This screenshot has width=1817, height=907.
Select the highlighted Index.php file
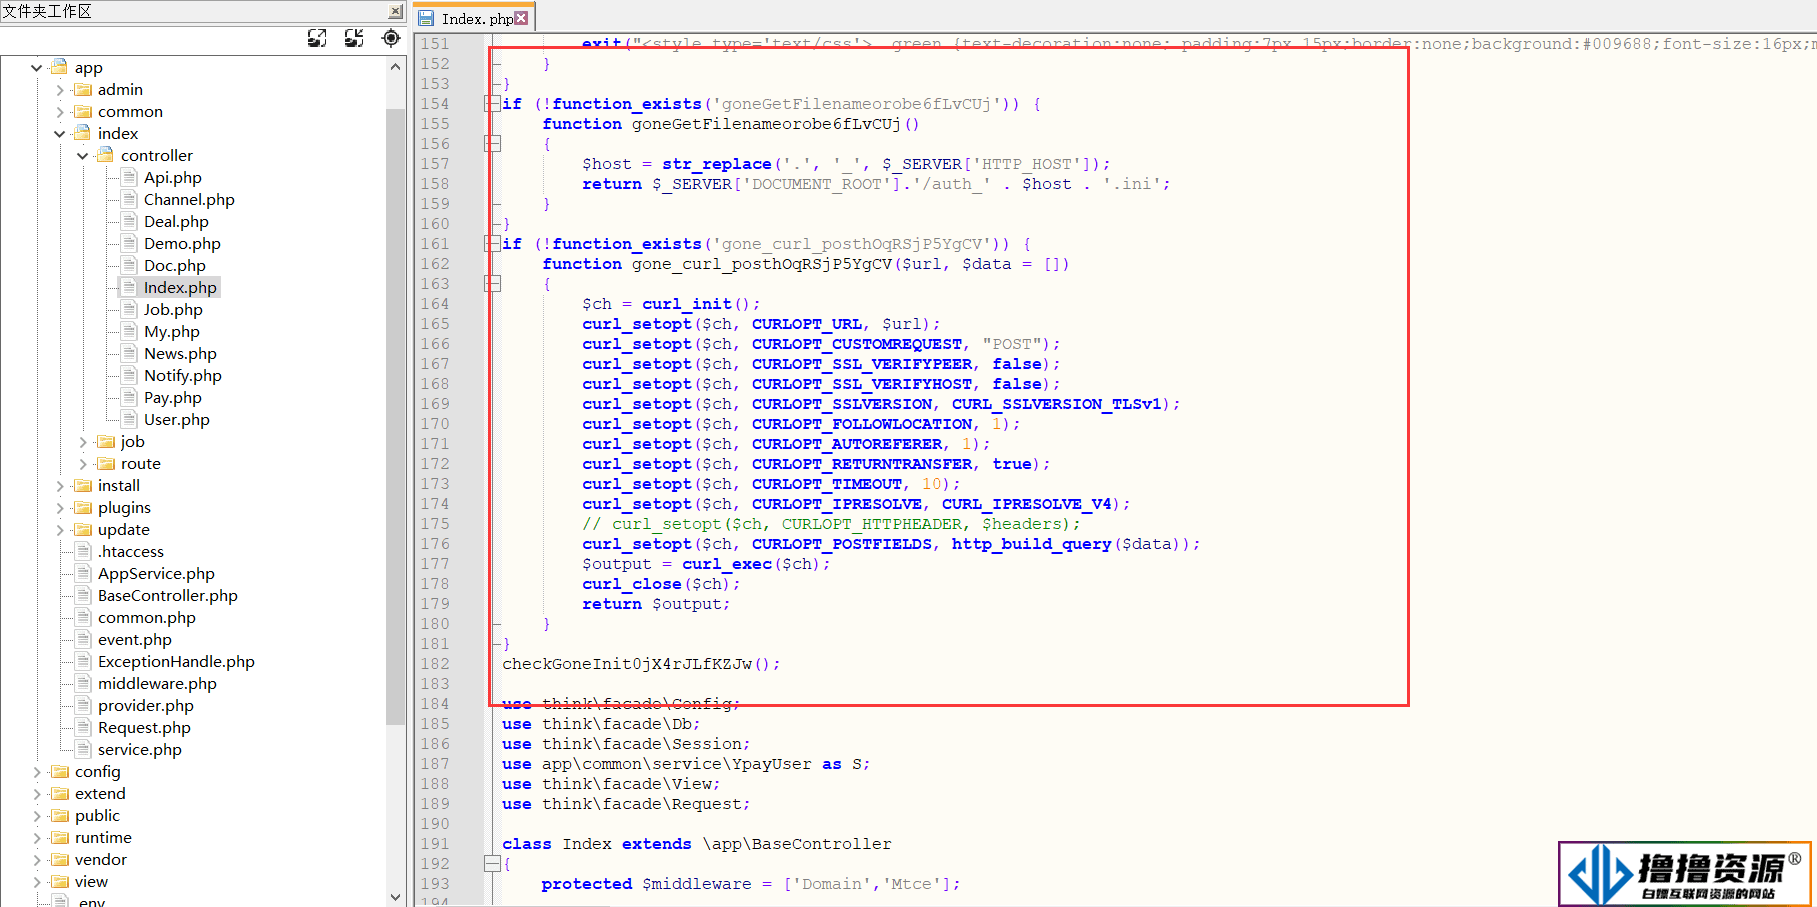pyautogui.click(x=180, y=288)
